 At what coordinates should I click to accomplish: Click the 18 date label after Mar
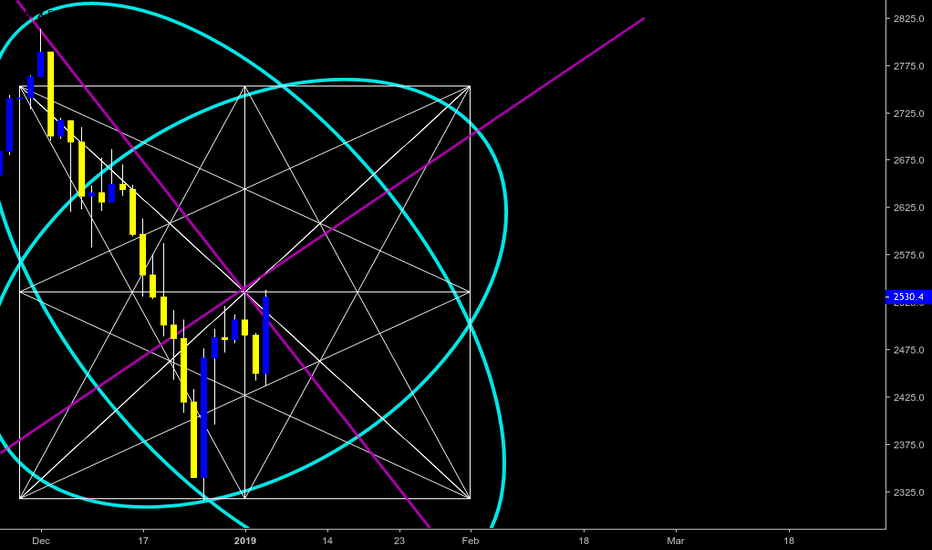tap(789, 541)
